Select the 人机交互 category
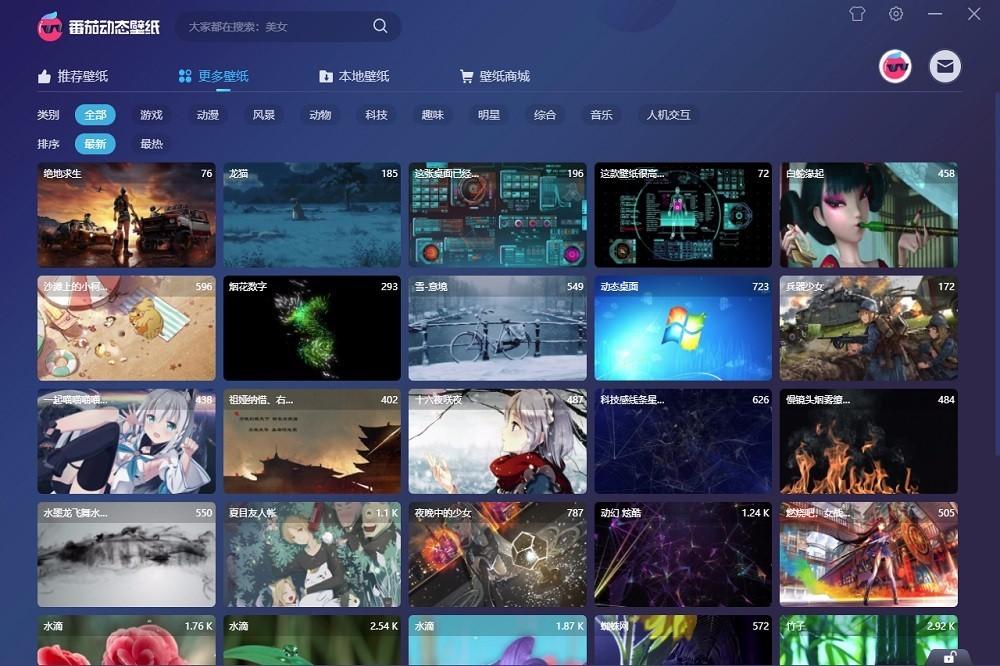1000x666 pixels. tap(668, 115)
